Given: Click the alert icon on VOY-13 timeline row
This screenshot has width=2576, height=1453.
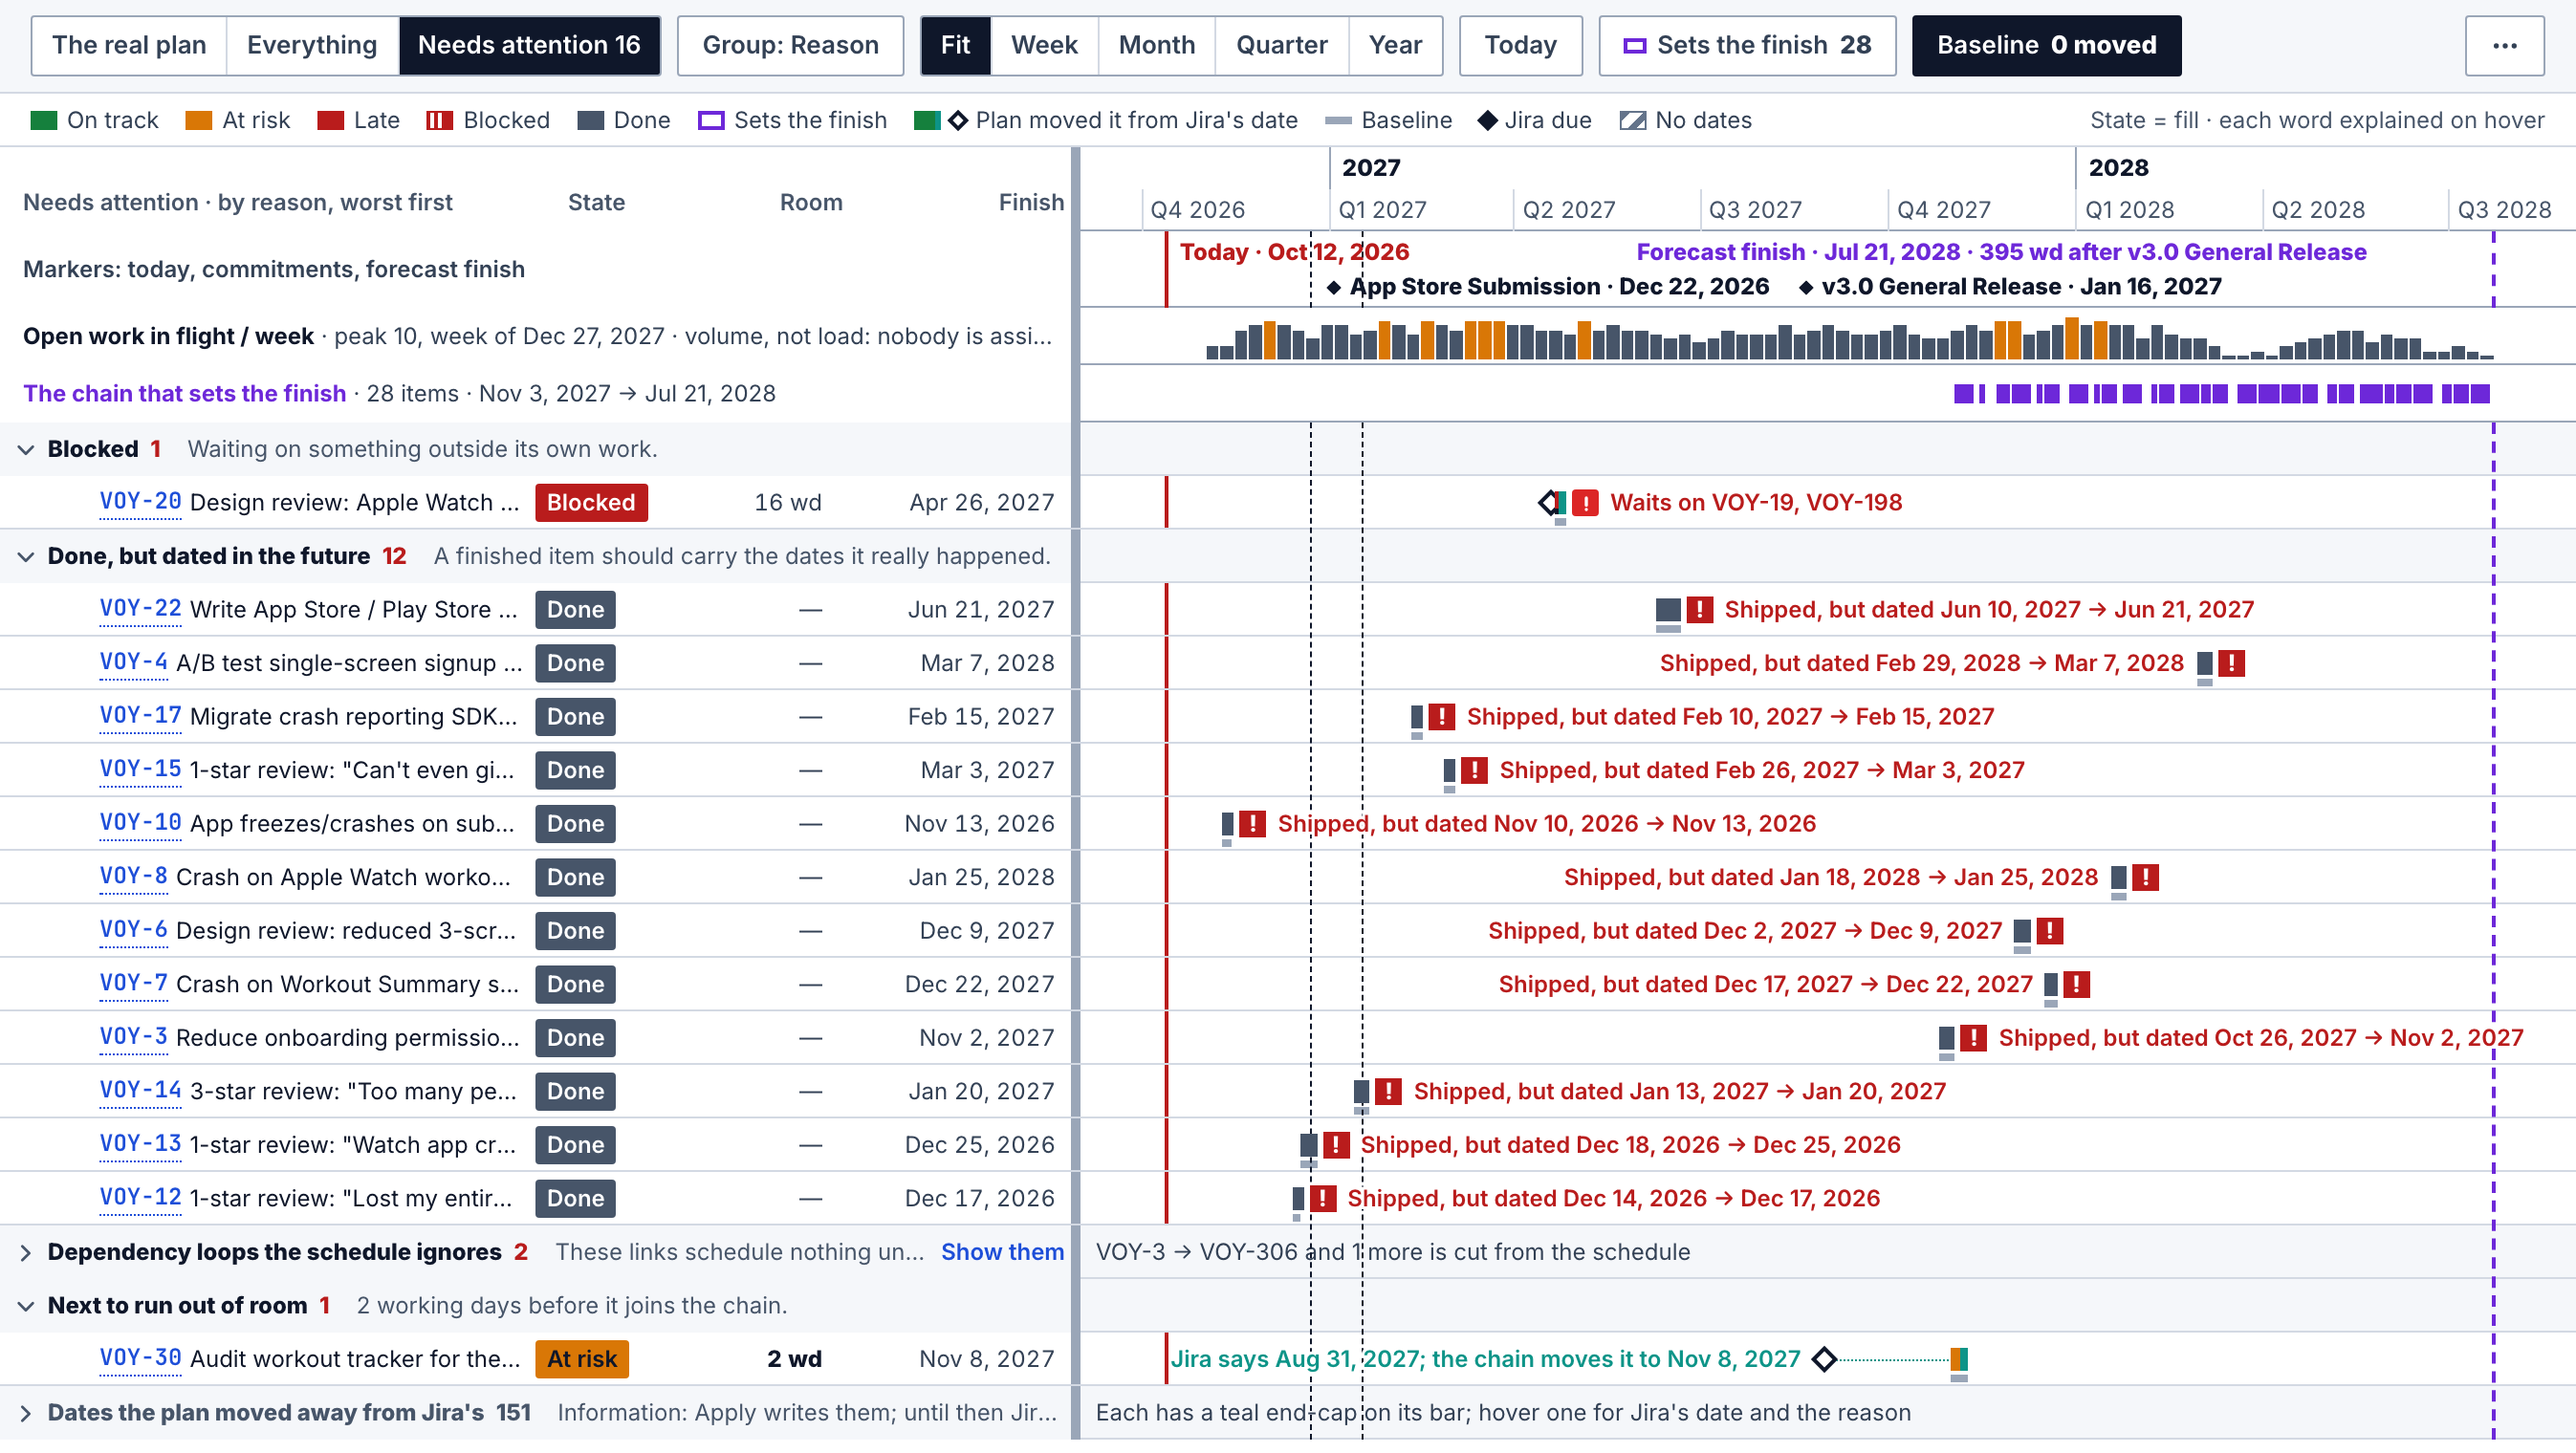Looking at the screenshot, I should [1336, 1144].
